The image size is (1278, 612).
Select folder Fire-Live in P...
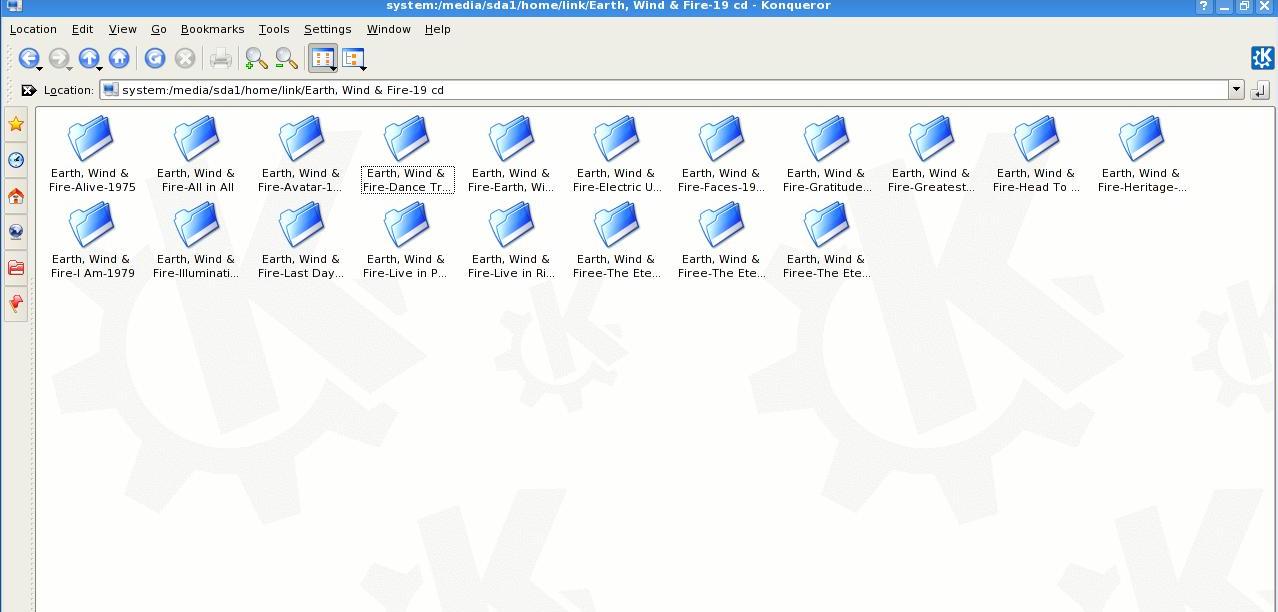[407, 239]
